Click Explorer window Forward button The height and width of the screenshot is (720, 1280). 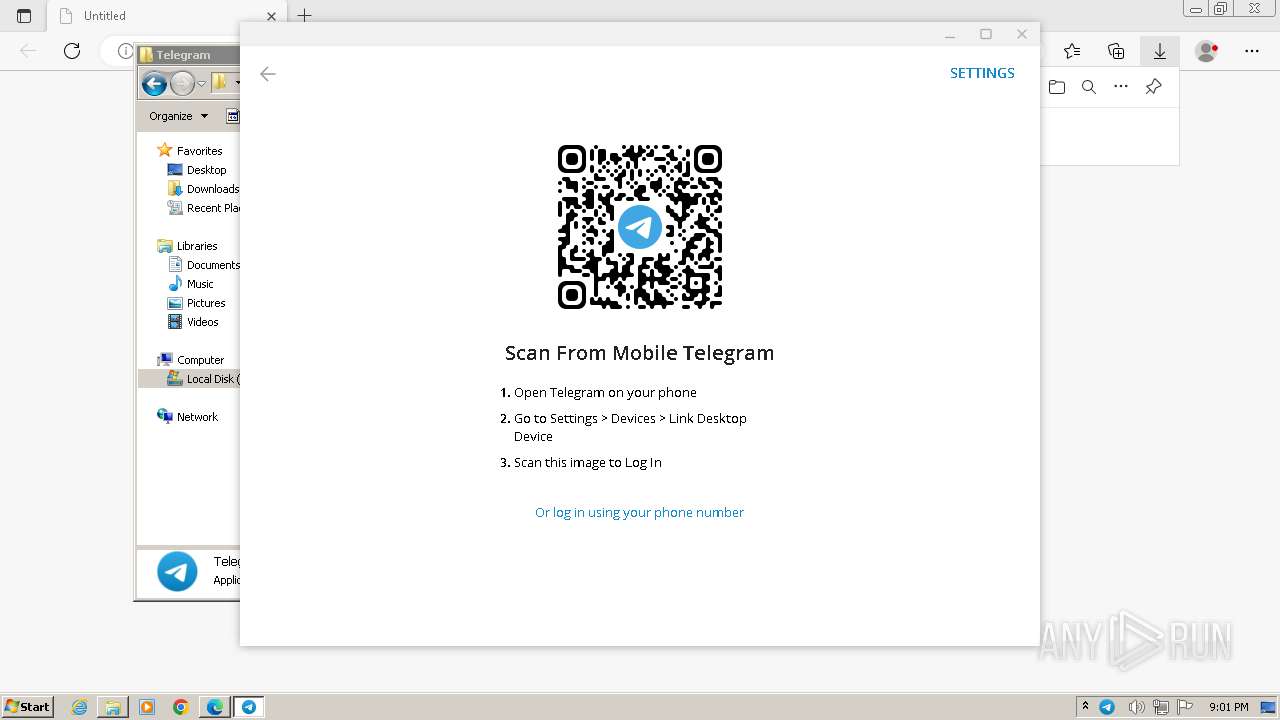pyautogui.click(x=182, y=84)
